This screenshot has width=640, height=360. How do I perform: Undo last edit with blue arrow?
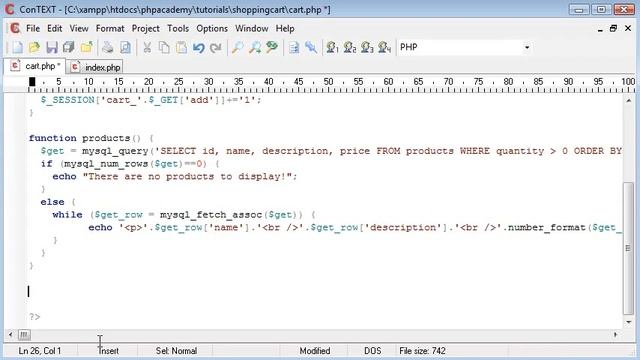pos(199,47)
